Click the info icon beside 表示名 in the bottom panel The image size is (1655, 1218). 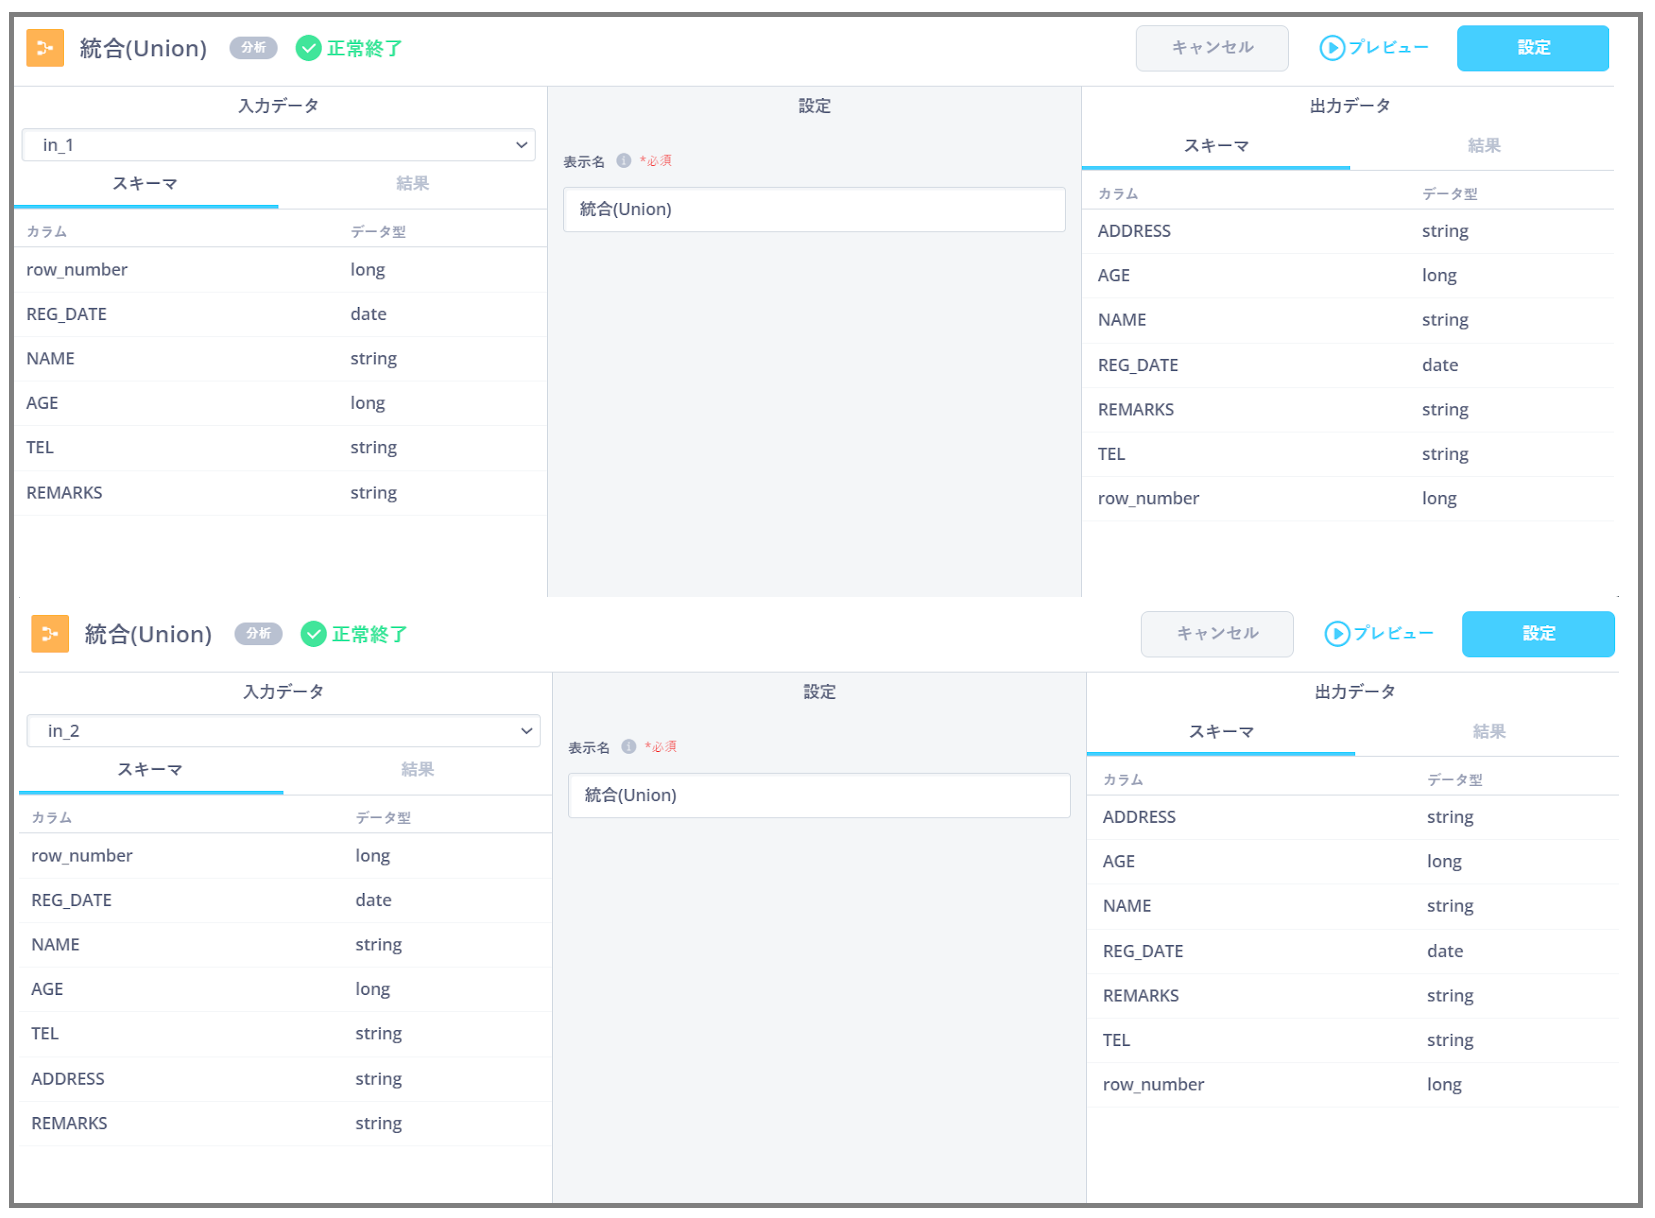629,747
